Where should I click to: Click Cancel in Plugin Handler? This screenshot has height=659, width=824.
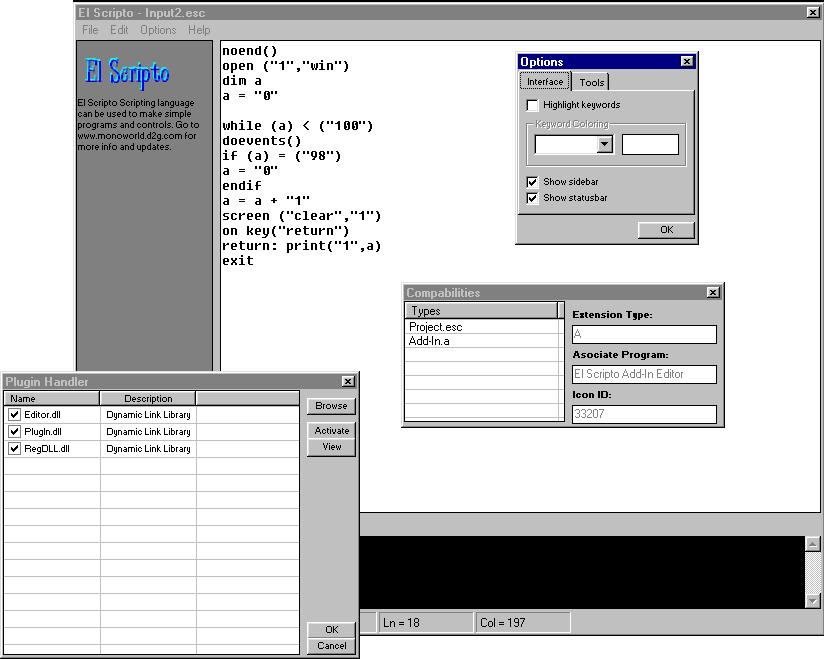331,646
